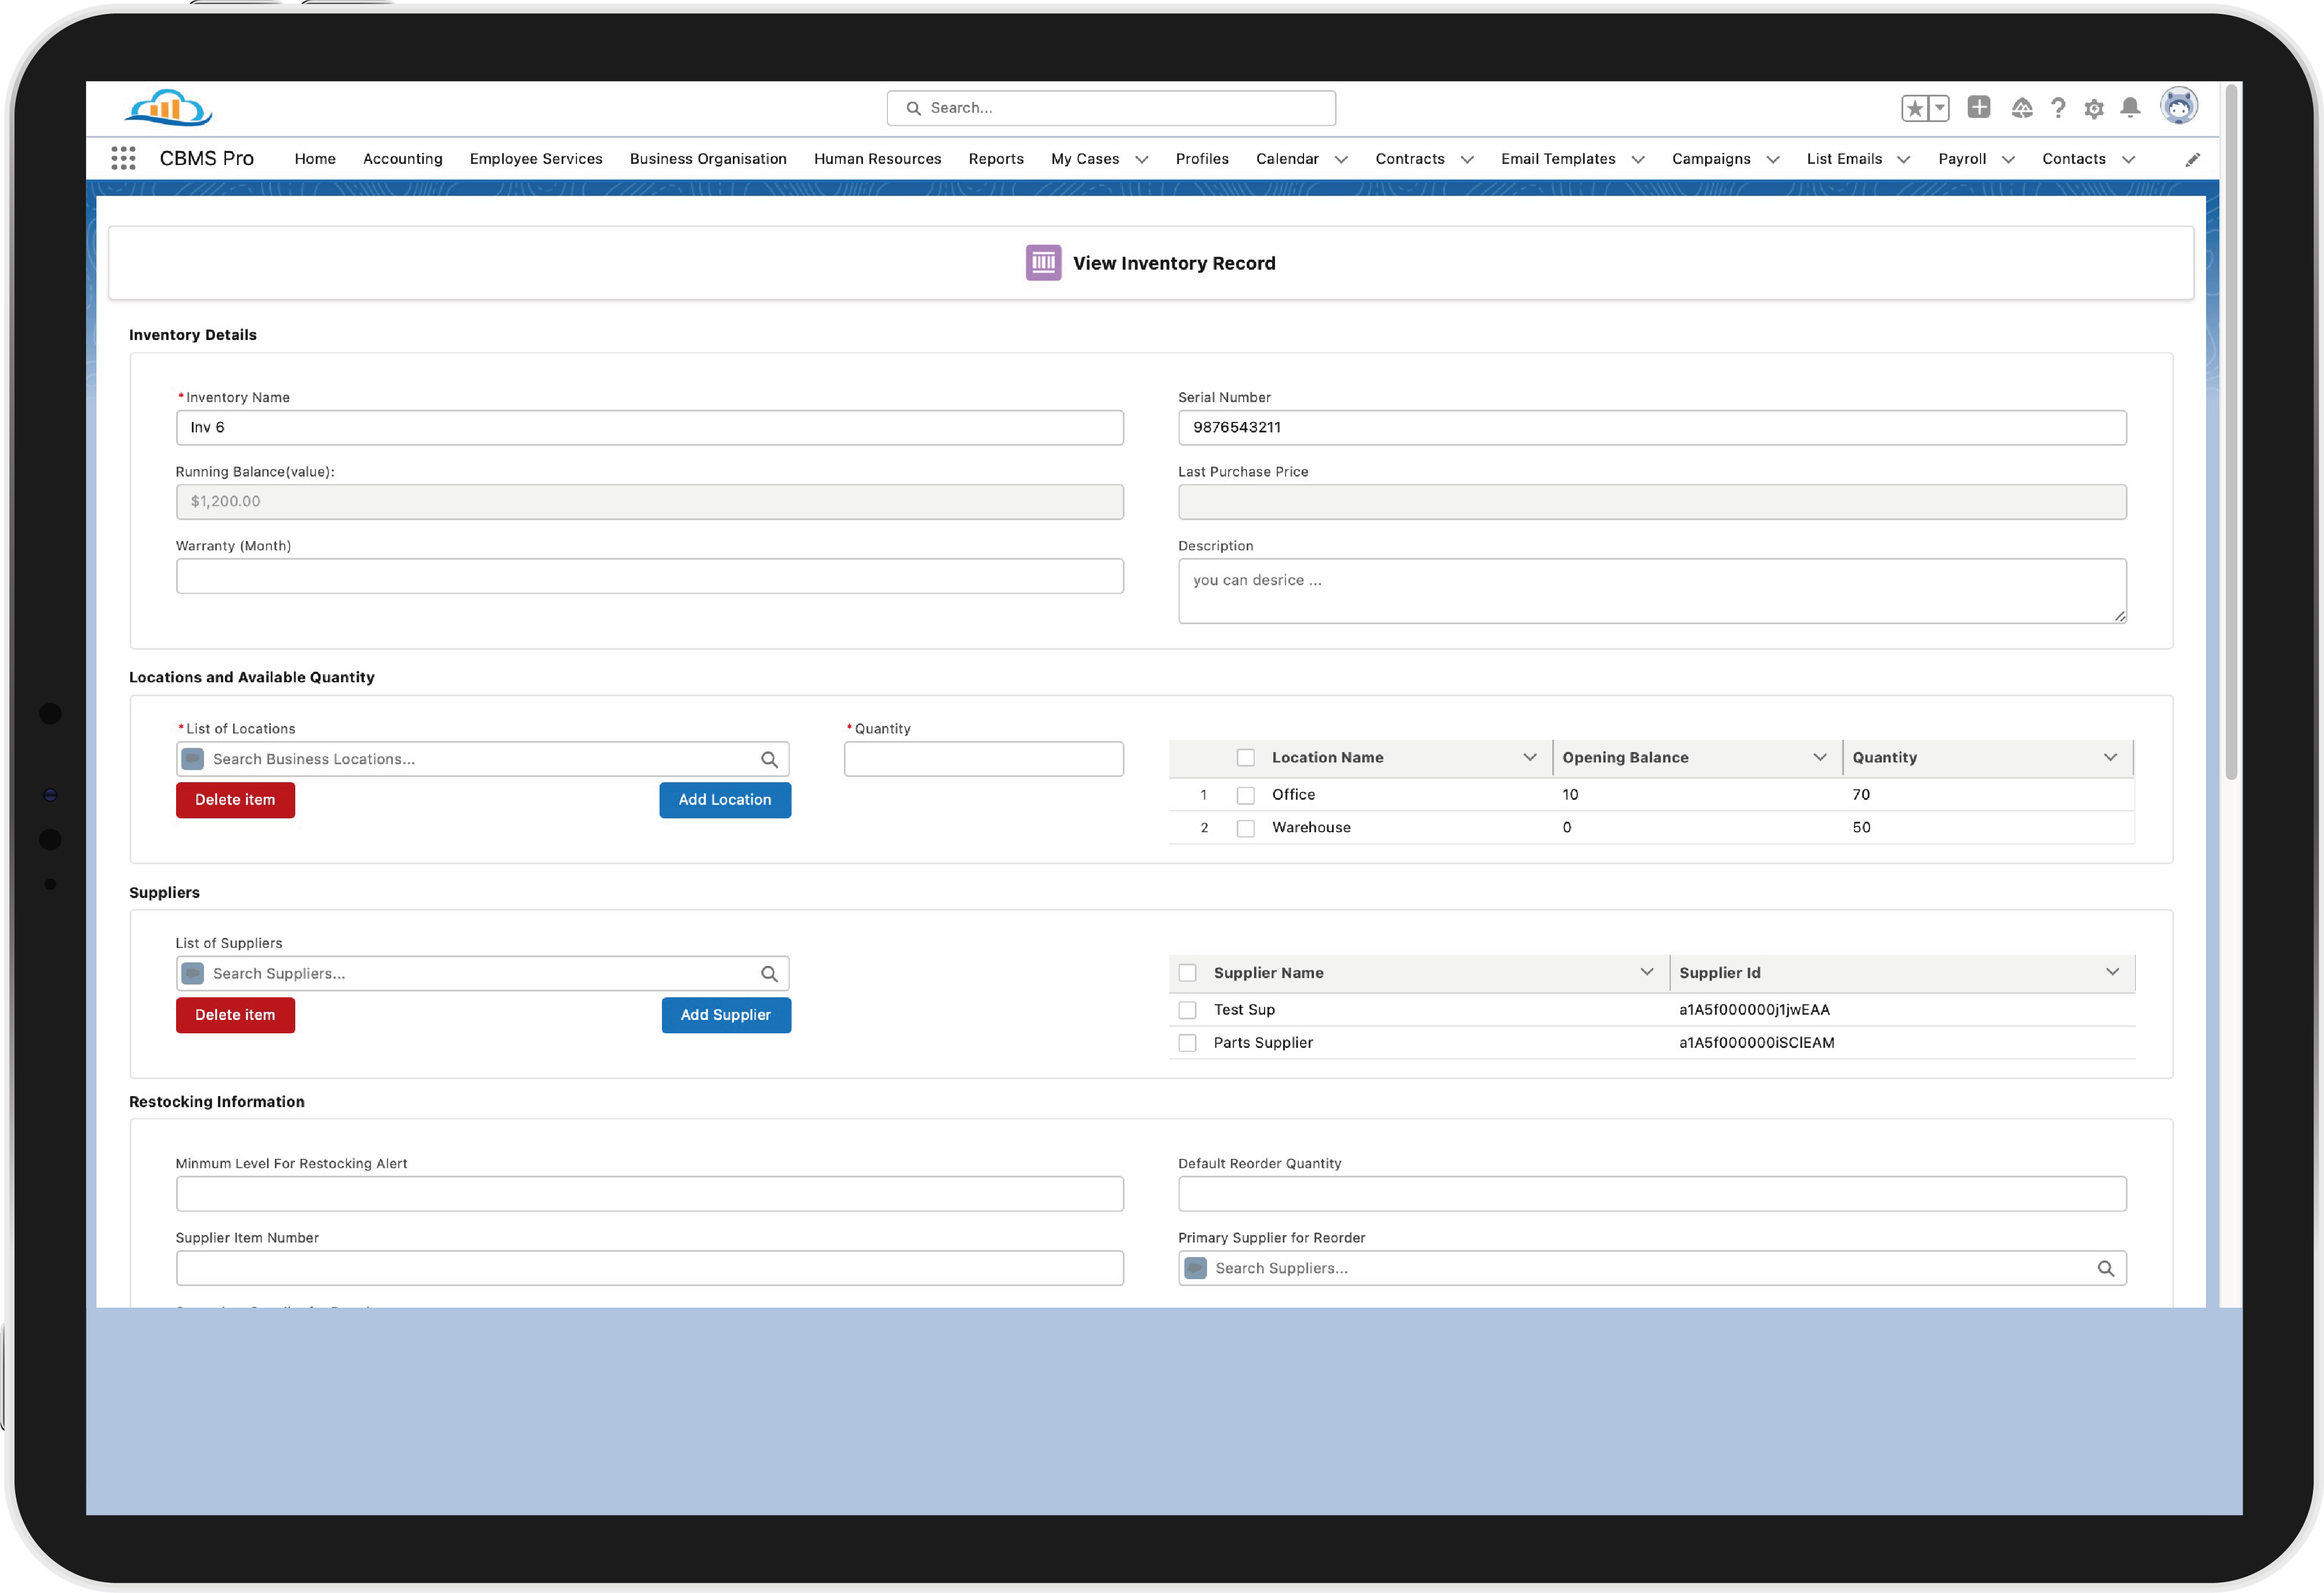2324x1593 pixels.
Task: Click the Primary Supplier for Reorder magnifier icon
Action: click(x=2105, y=1268)
